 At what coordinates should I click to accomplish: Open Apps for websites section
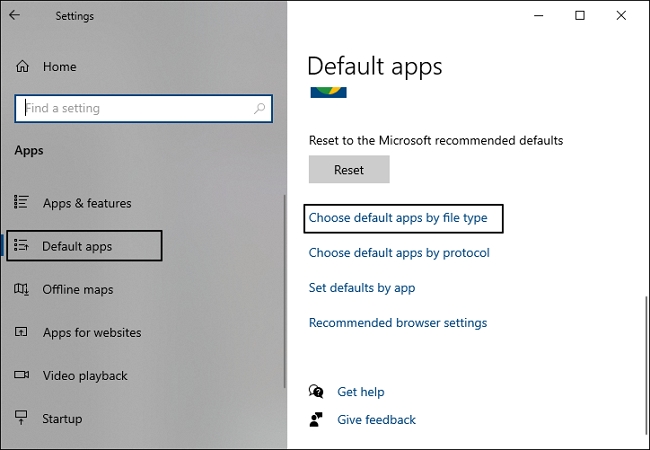[x=92, y=332]
